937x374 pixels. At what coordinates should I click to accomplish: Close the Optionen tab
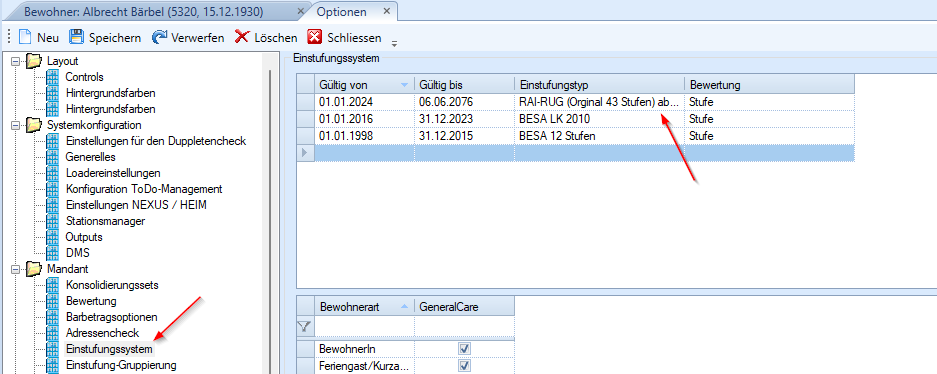pyautogui.click(x=387, y=11)
